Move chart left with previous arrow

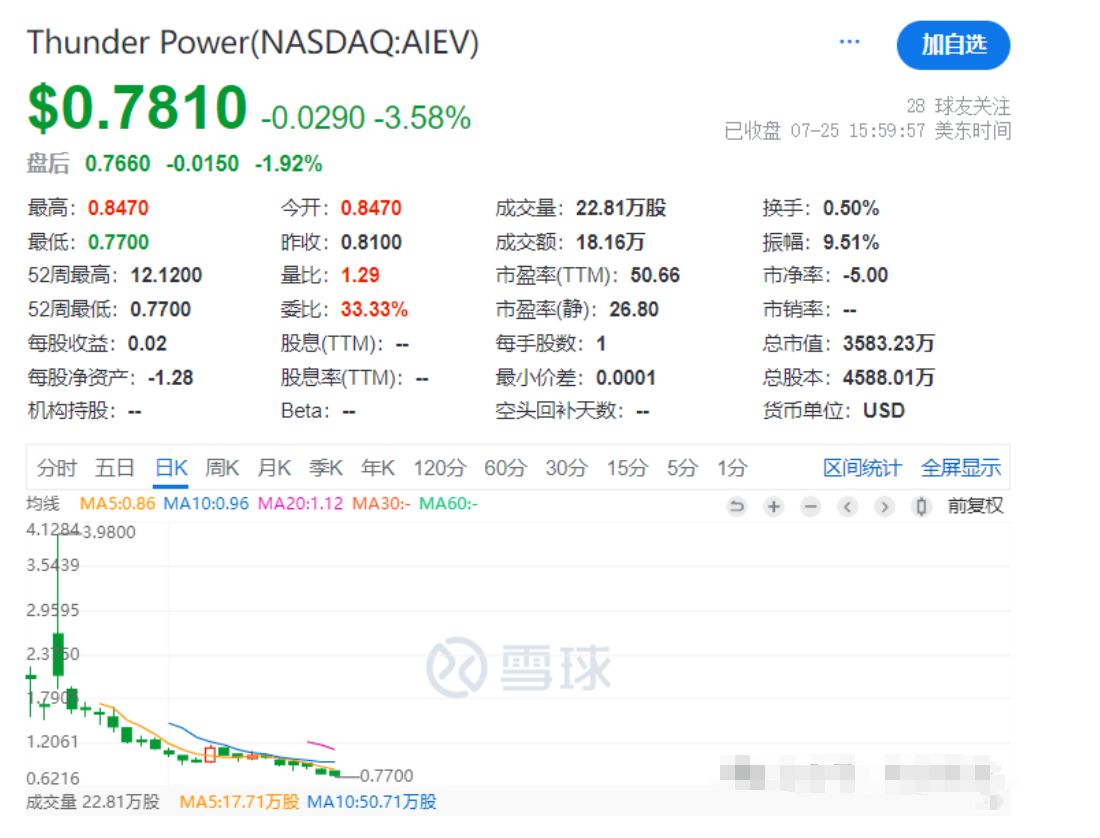click(x=847, y=506)
